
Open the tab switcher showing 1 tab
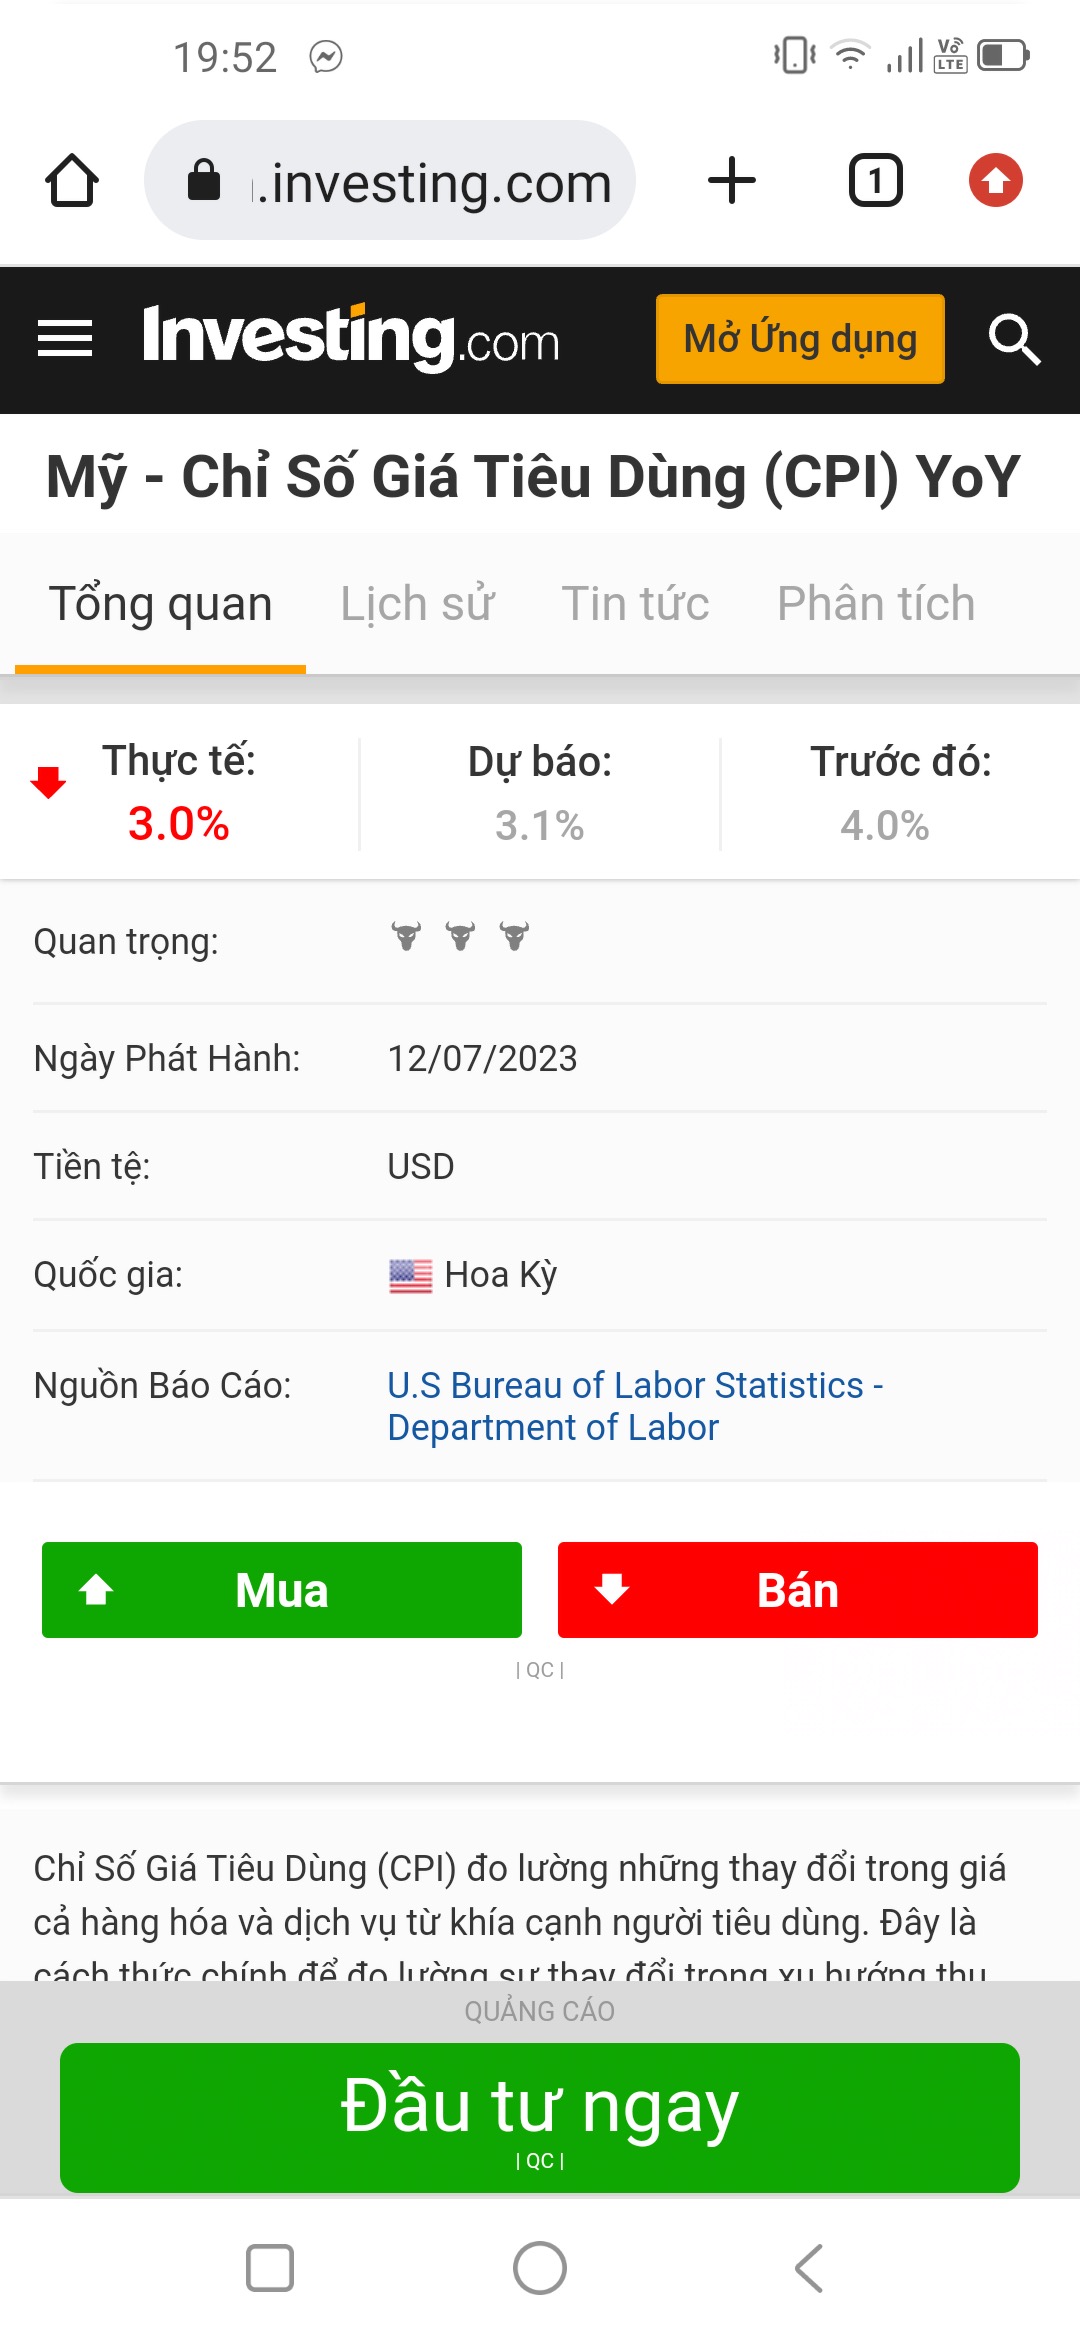coord(875,181)
